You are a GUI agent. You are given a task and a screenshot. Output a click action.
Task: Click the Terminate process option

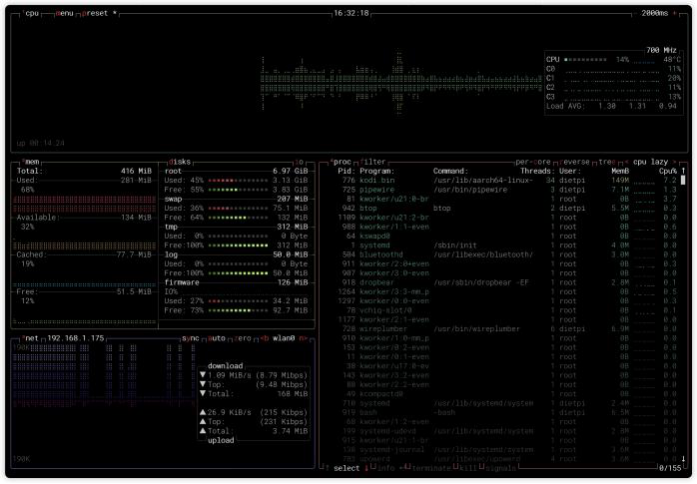pyautogui.click(x=427, y=467)
